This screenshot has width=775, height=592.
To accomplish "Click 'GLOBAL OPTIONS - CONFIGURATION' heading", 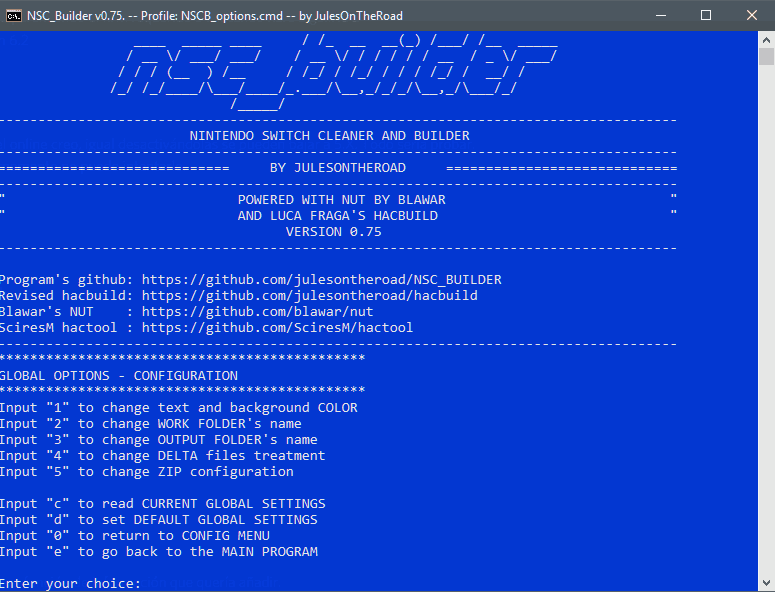I will pos(119,376).
